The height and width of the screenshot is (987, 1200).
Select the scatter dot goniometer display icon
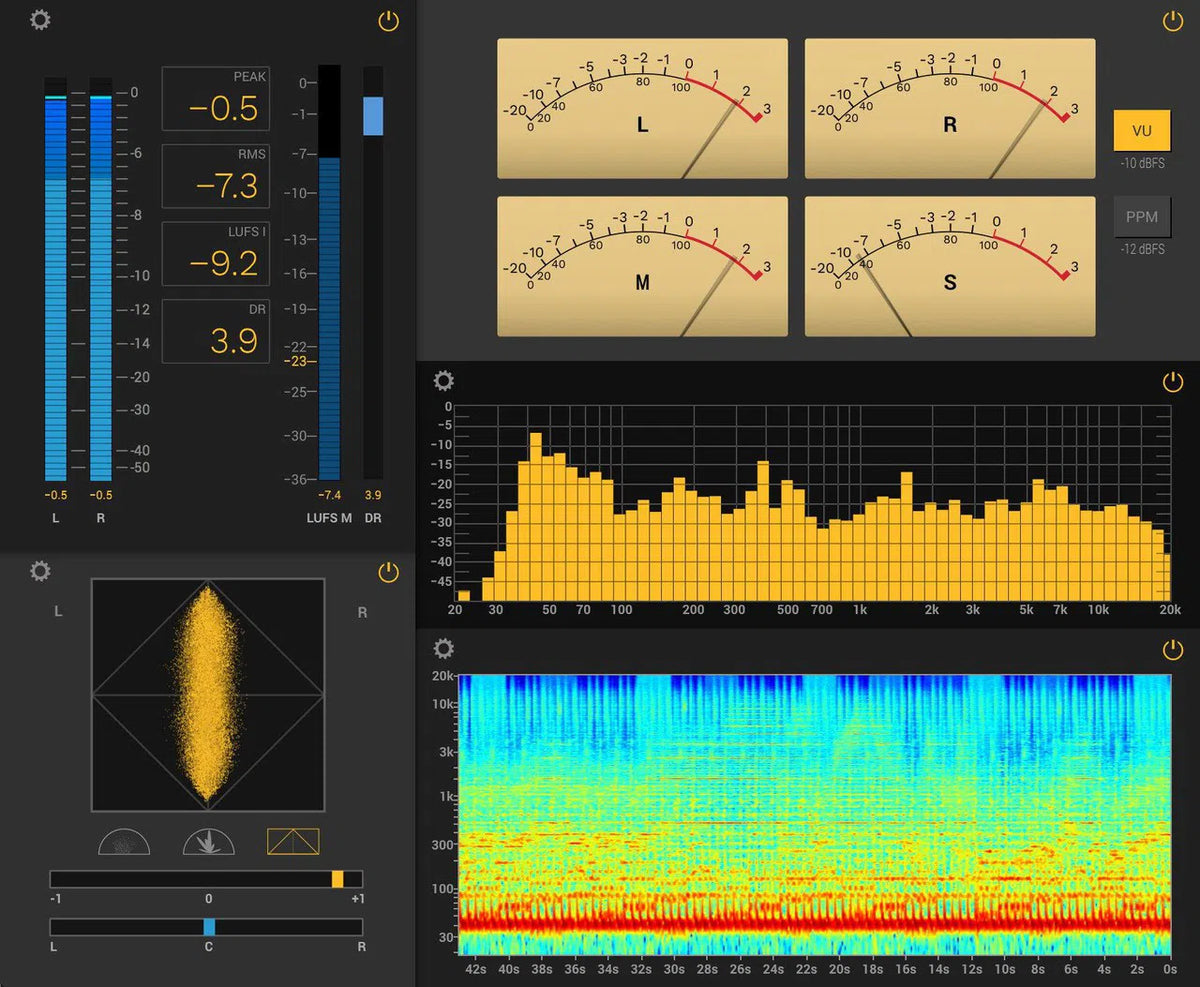122,842
